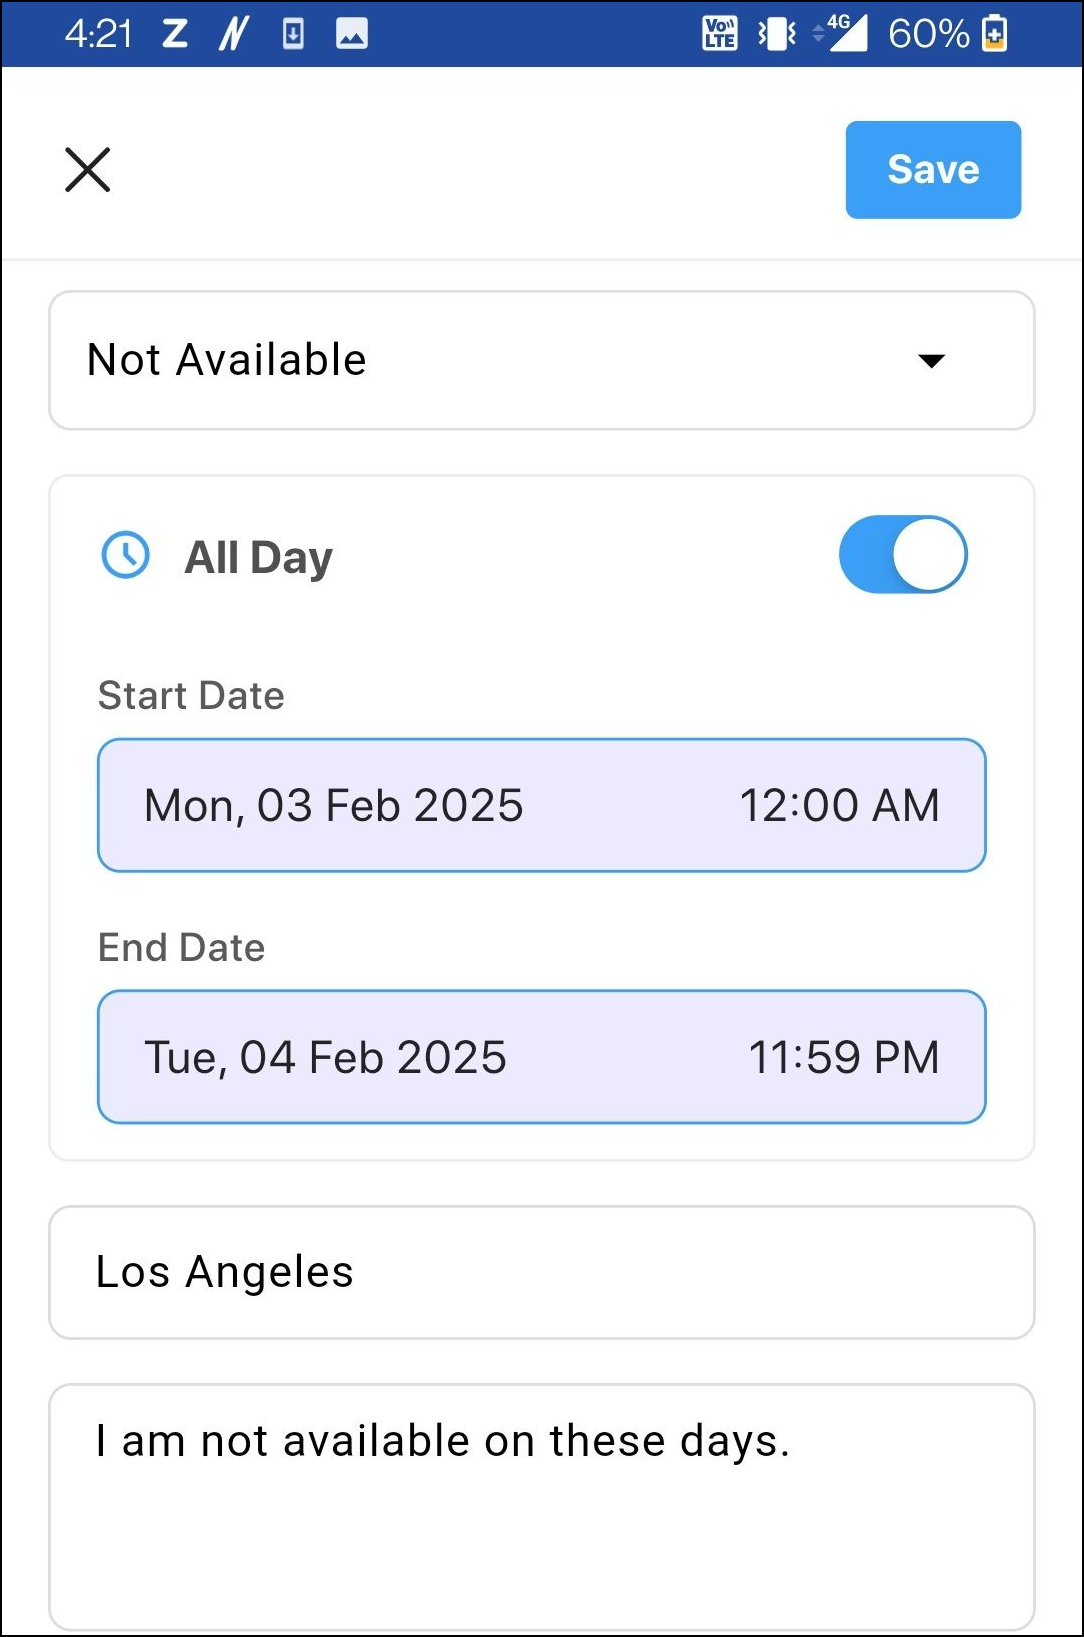
Task: Tap the vibrate mode status icon
Action: click(x=777, y=34)
